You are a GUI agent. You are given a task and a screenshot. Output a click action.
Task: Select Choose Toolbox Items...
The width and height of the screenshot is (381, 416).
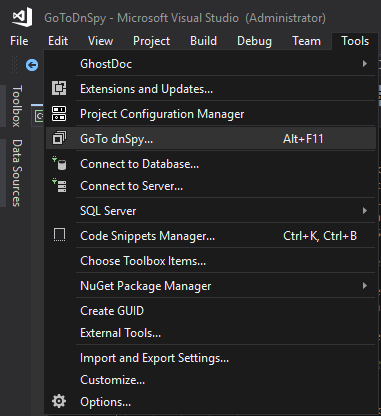[211, 261]
